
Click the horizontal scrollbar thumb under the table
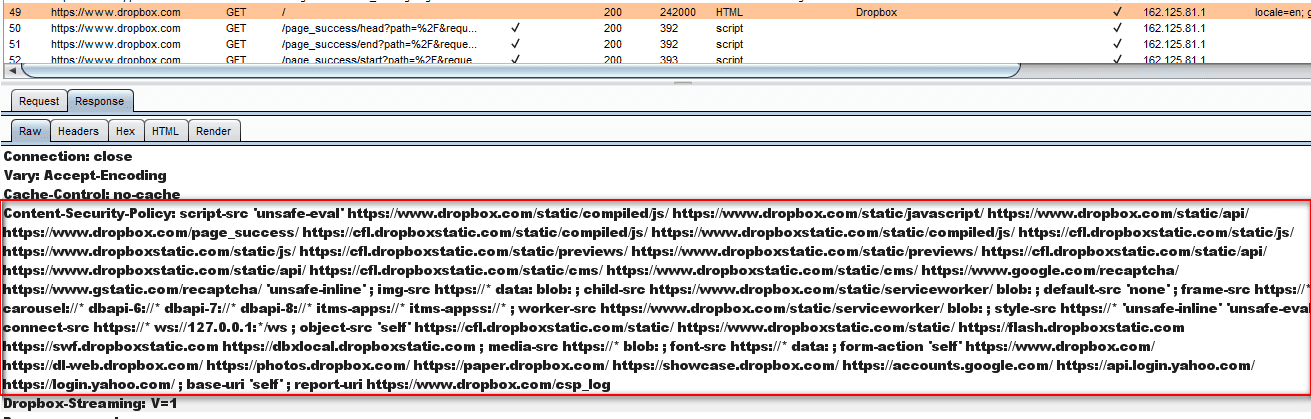[x=520, y=70]
